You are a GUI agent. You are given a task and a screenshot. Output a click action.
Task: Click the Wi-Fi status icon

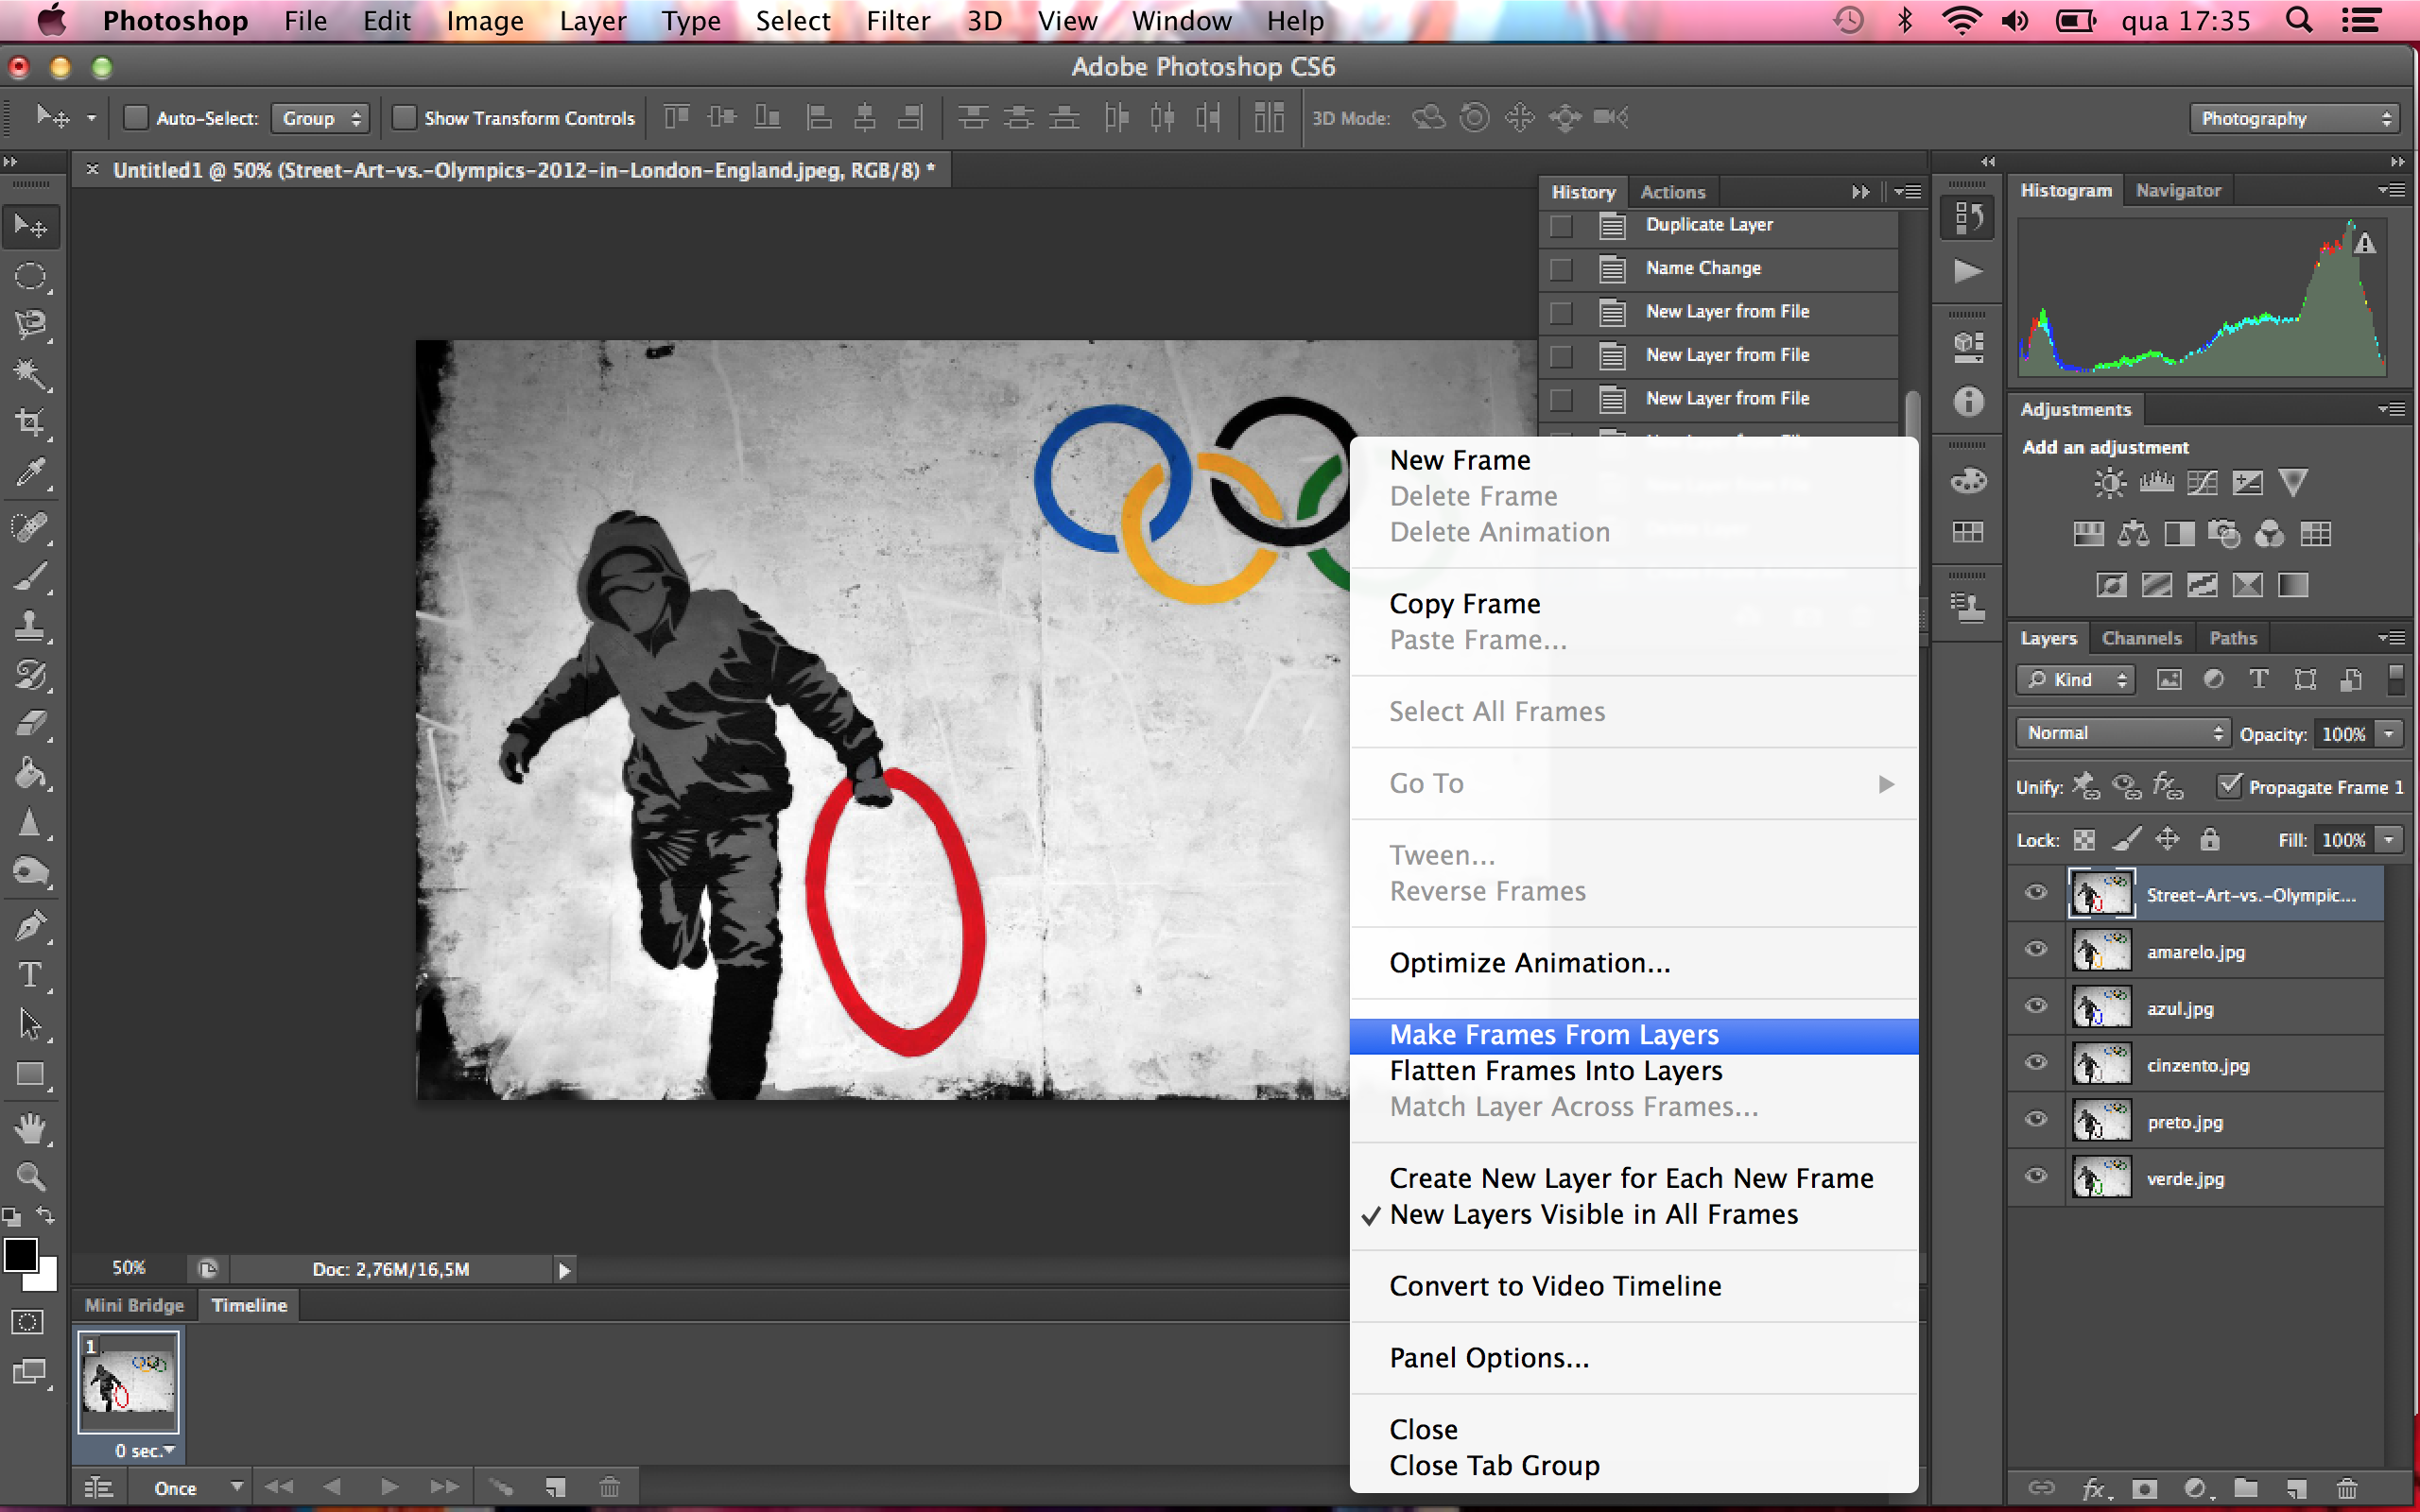(x=1961, y=21)
